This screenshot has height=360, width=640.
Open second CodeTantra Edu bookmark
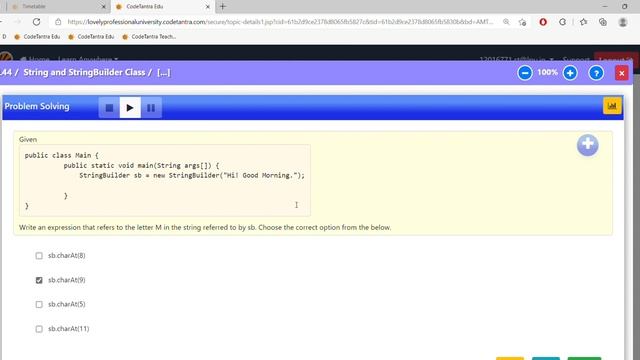[x=91, y=37]
